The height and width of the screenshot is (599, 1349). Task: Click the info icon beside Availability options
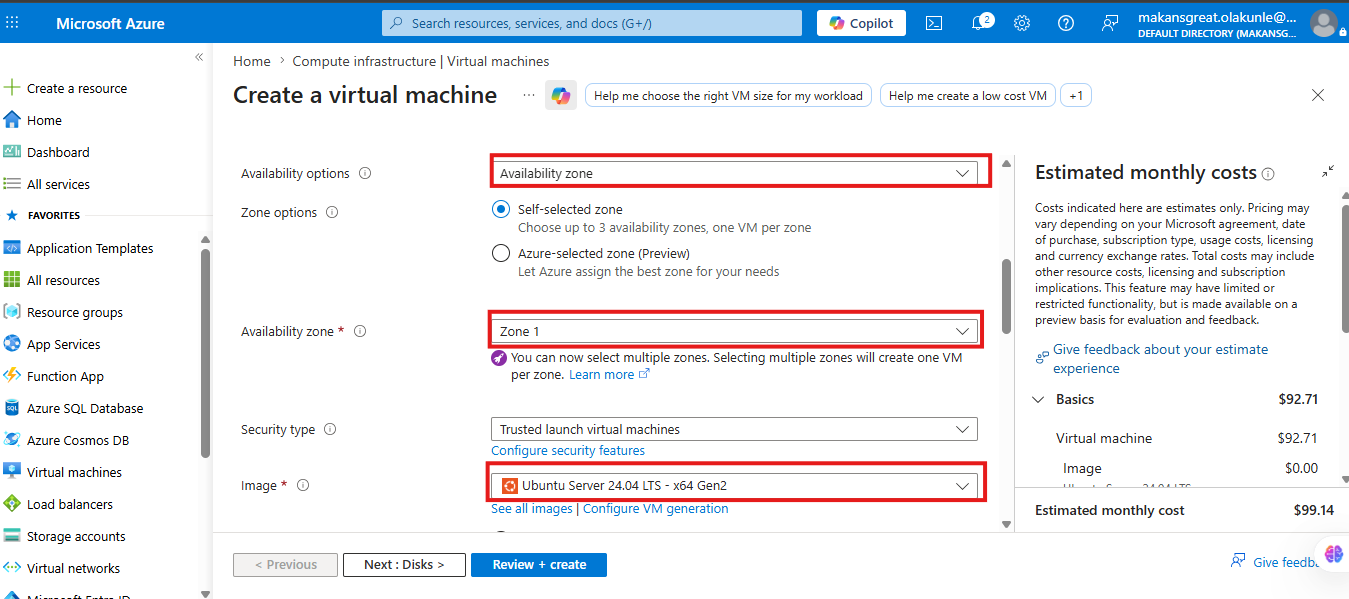pyautogui.click(x=365, y=173)
